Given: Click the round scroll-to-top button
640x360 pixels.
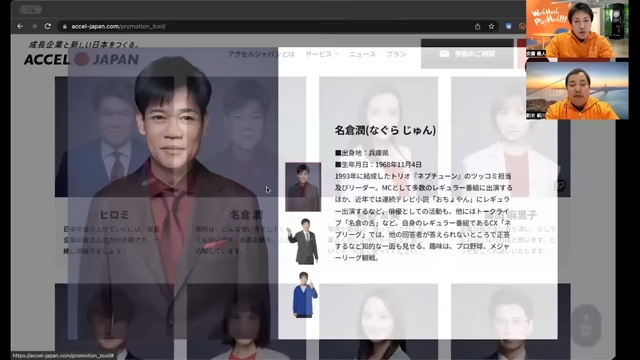Looking at the screenshot, I should pyautogui.click(x=586, y=325).
